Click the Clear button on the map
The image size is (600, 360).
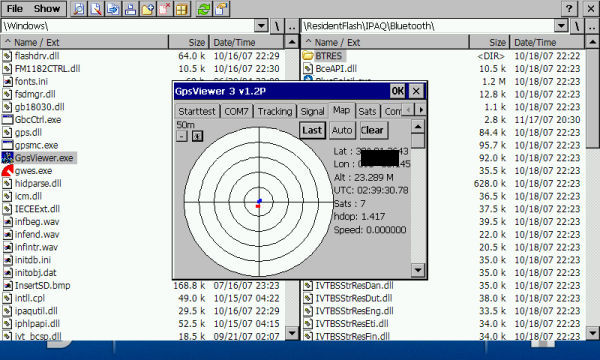click(372, 130)
